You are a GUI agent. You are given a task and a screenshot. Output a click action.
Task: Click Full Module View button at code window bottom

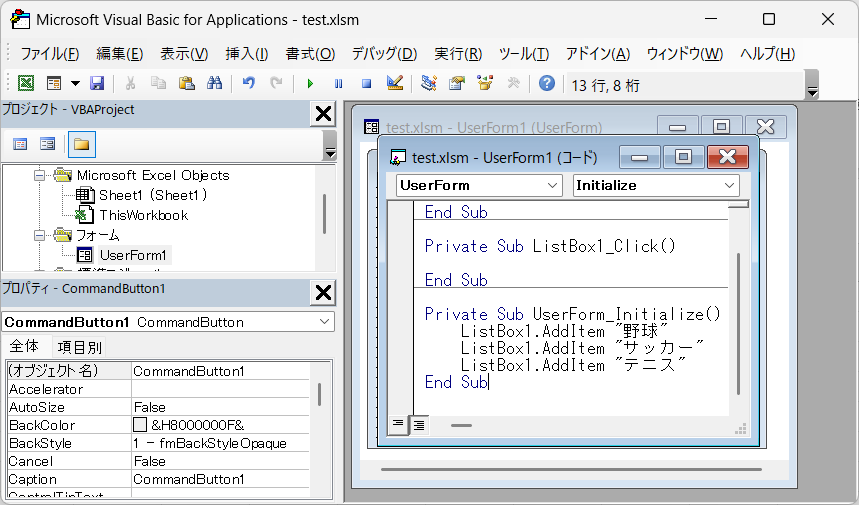419,424
